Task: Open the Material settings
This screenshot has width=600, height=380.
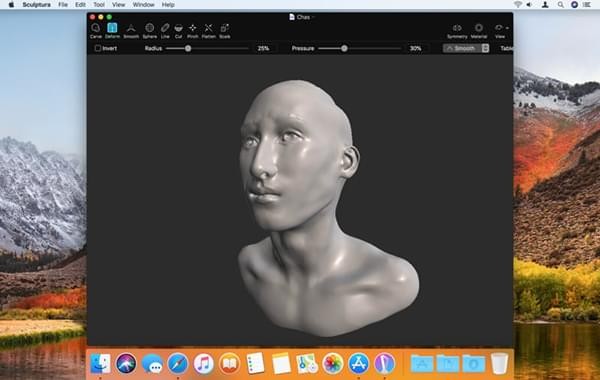Action: (479, 31)
